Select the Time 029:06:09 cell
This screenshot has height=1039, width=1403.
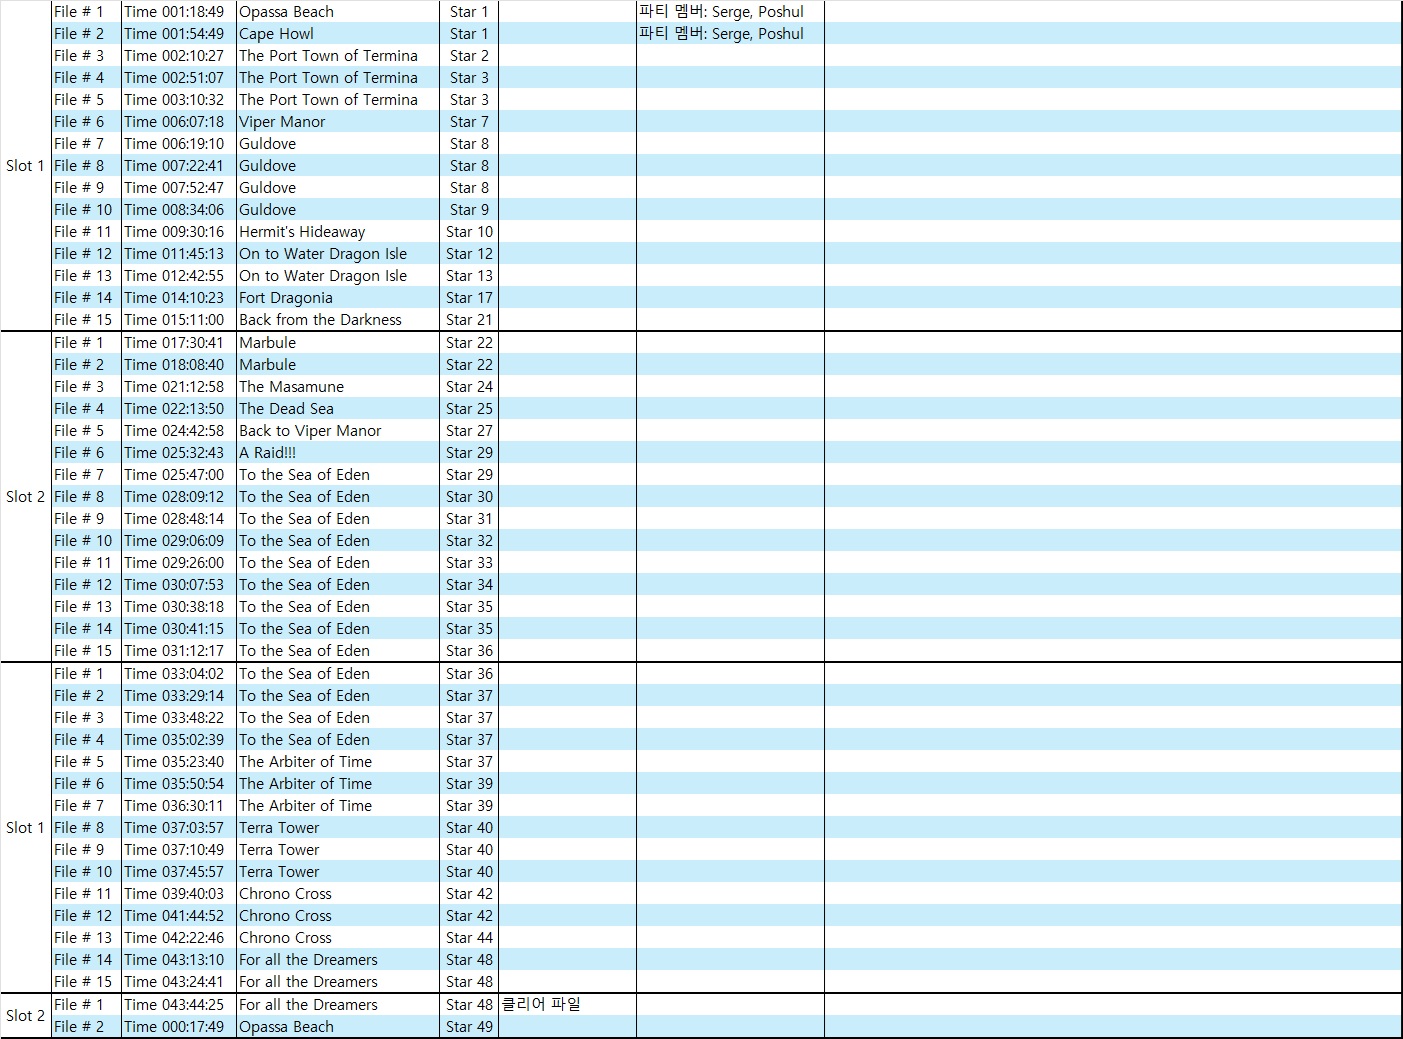pos(179,541)
